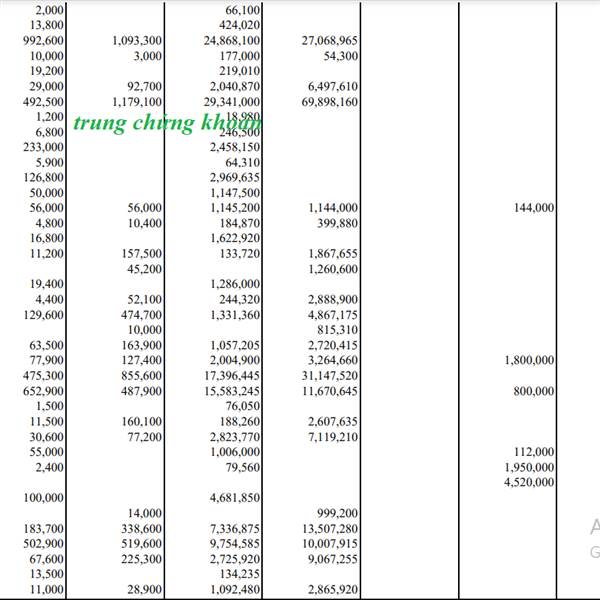Select cell with 24,868,100
Screen dimensions: 600x600
coord(232,41)
